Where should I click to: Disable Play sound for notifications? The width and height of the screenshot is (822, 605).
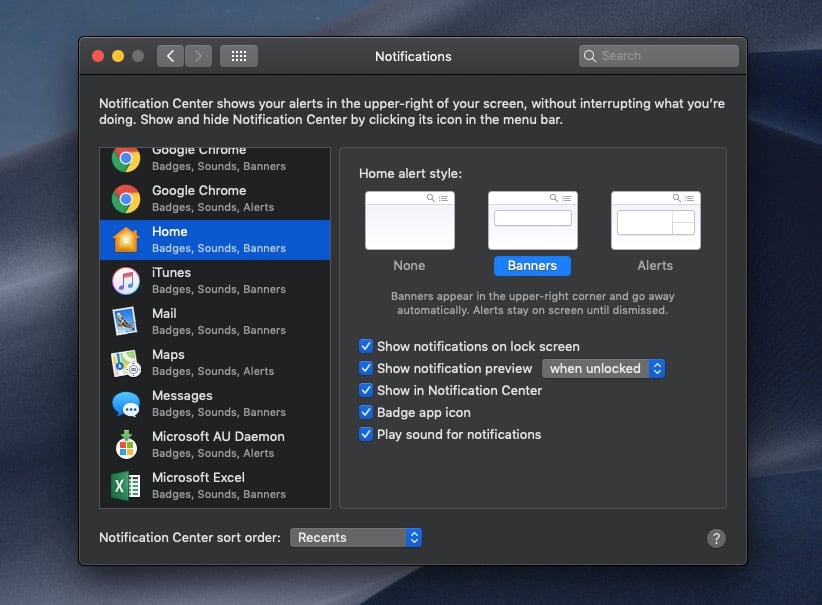366,434
